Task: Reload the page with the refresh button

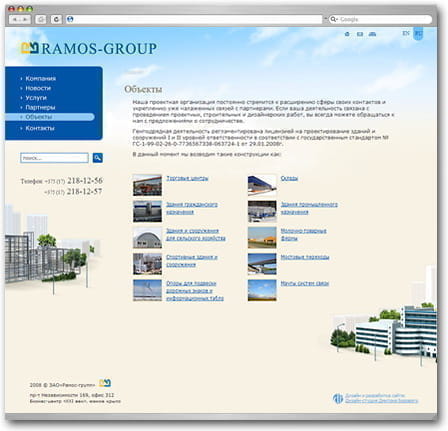Action: click(x=56, y=19)
